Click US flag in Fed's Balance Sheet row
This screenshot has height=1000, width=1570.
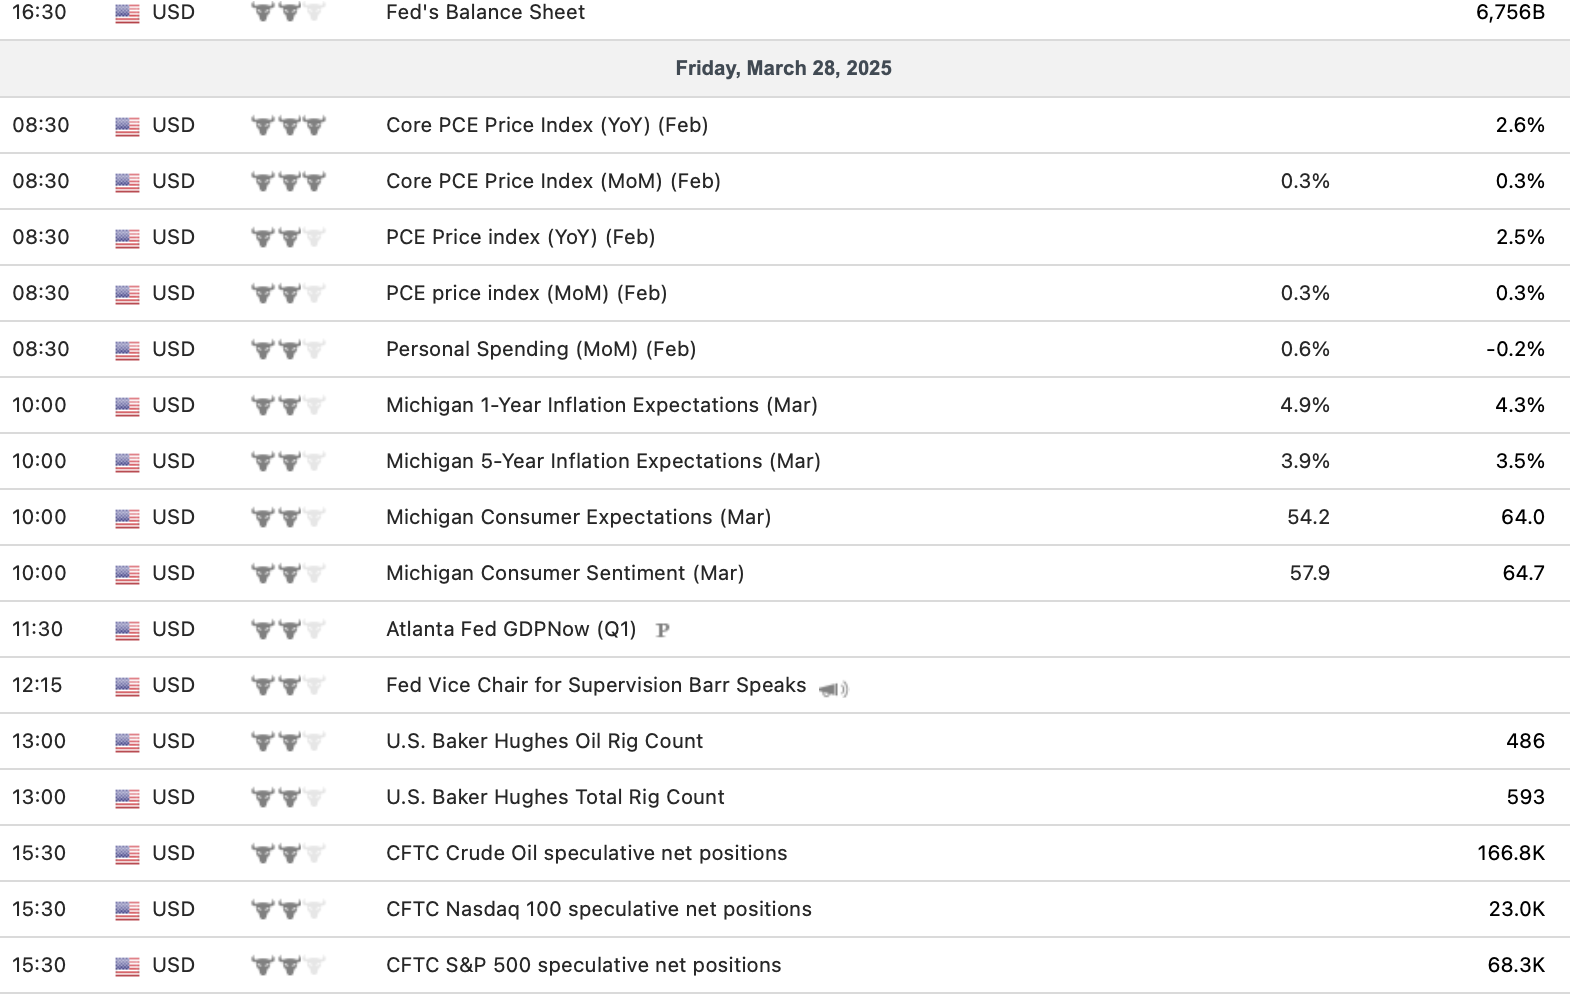tap(127, 13)
